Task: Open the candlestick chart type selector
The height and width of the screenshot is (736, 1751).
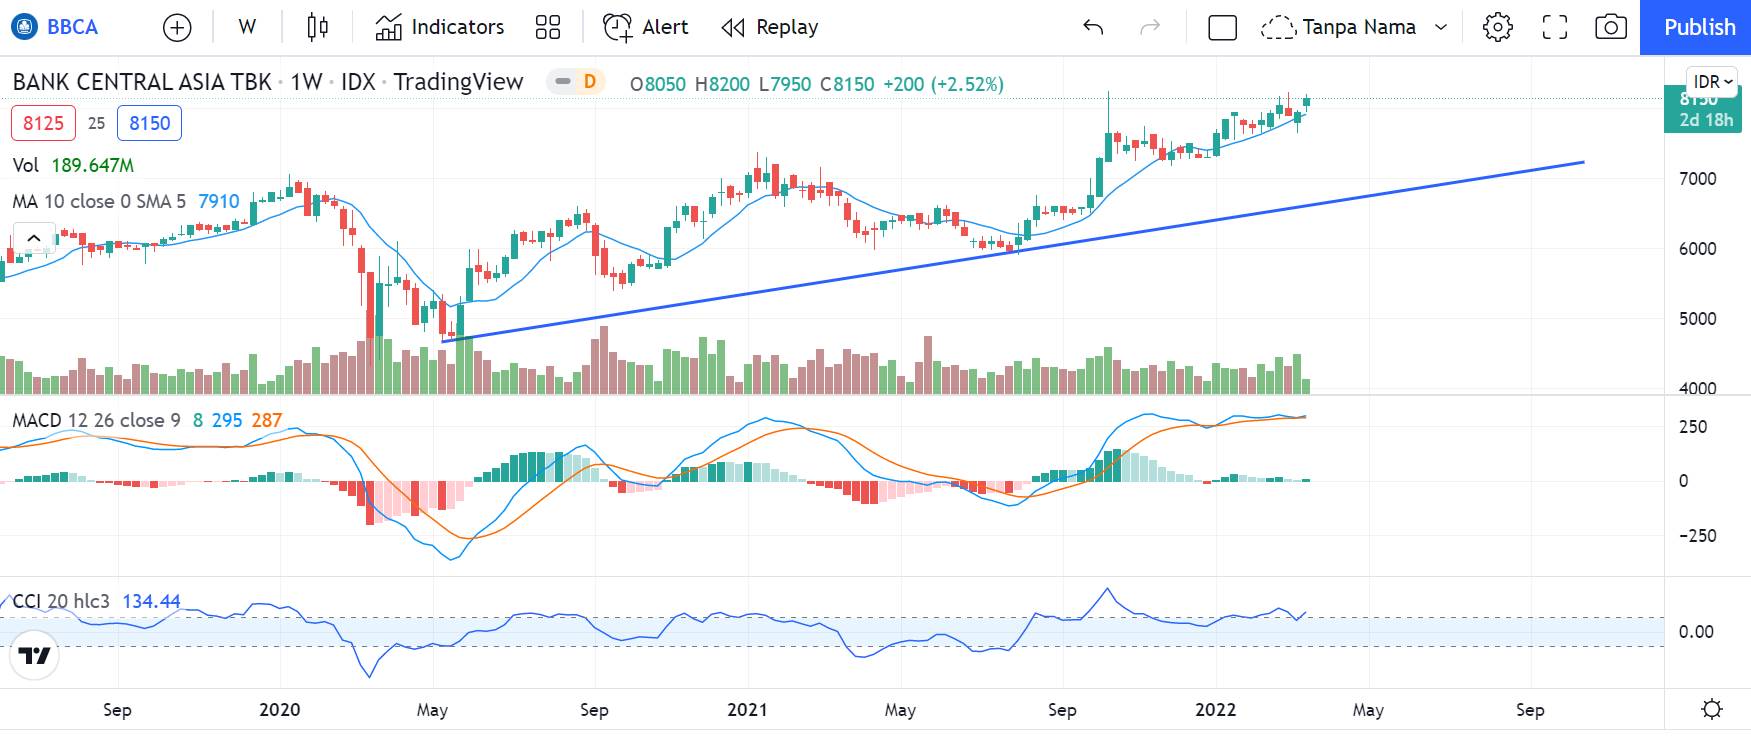Action: 317,27
